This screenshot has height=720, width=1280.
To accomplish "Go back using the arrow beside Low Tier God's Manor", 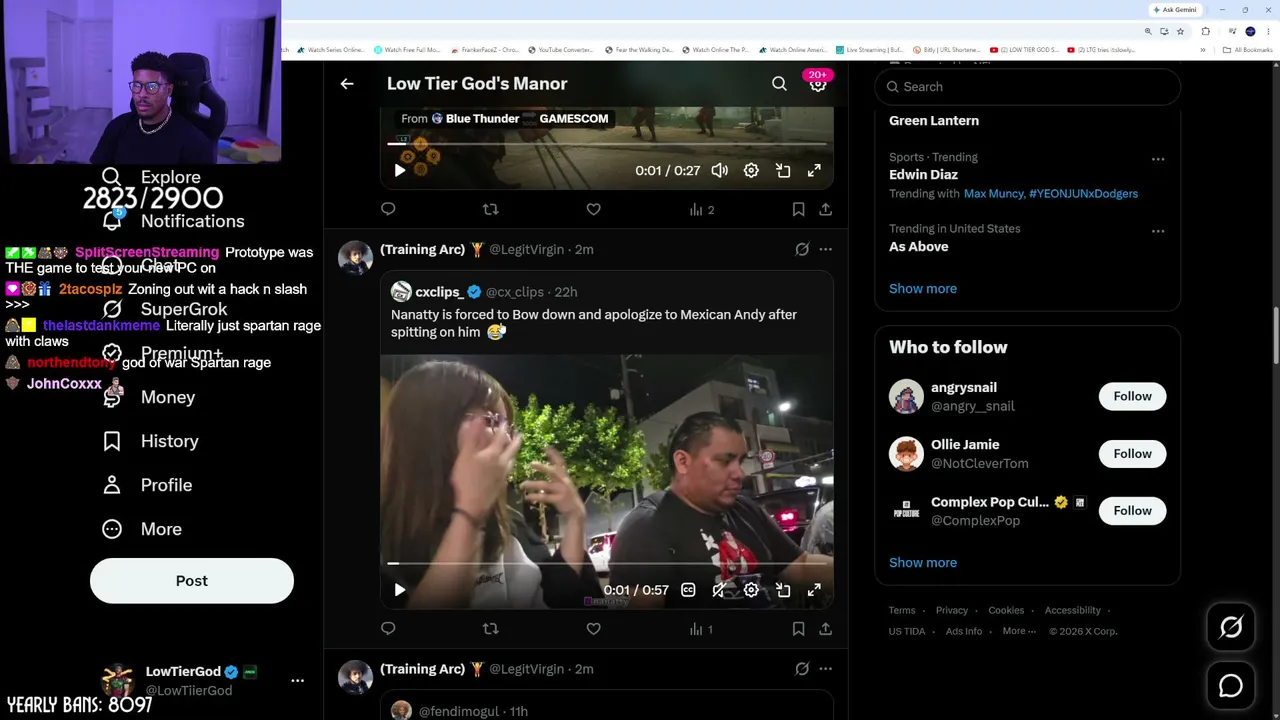I will click(x=347, y=84).
